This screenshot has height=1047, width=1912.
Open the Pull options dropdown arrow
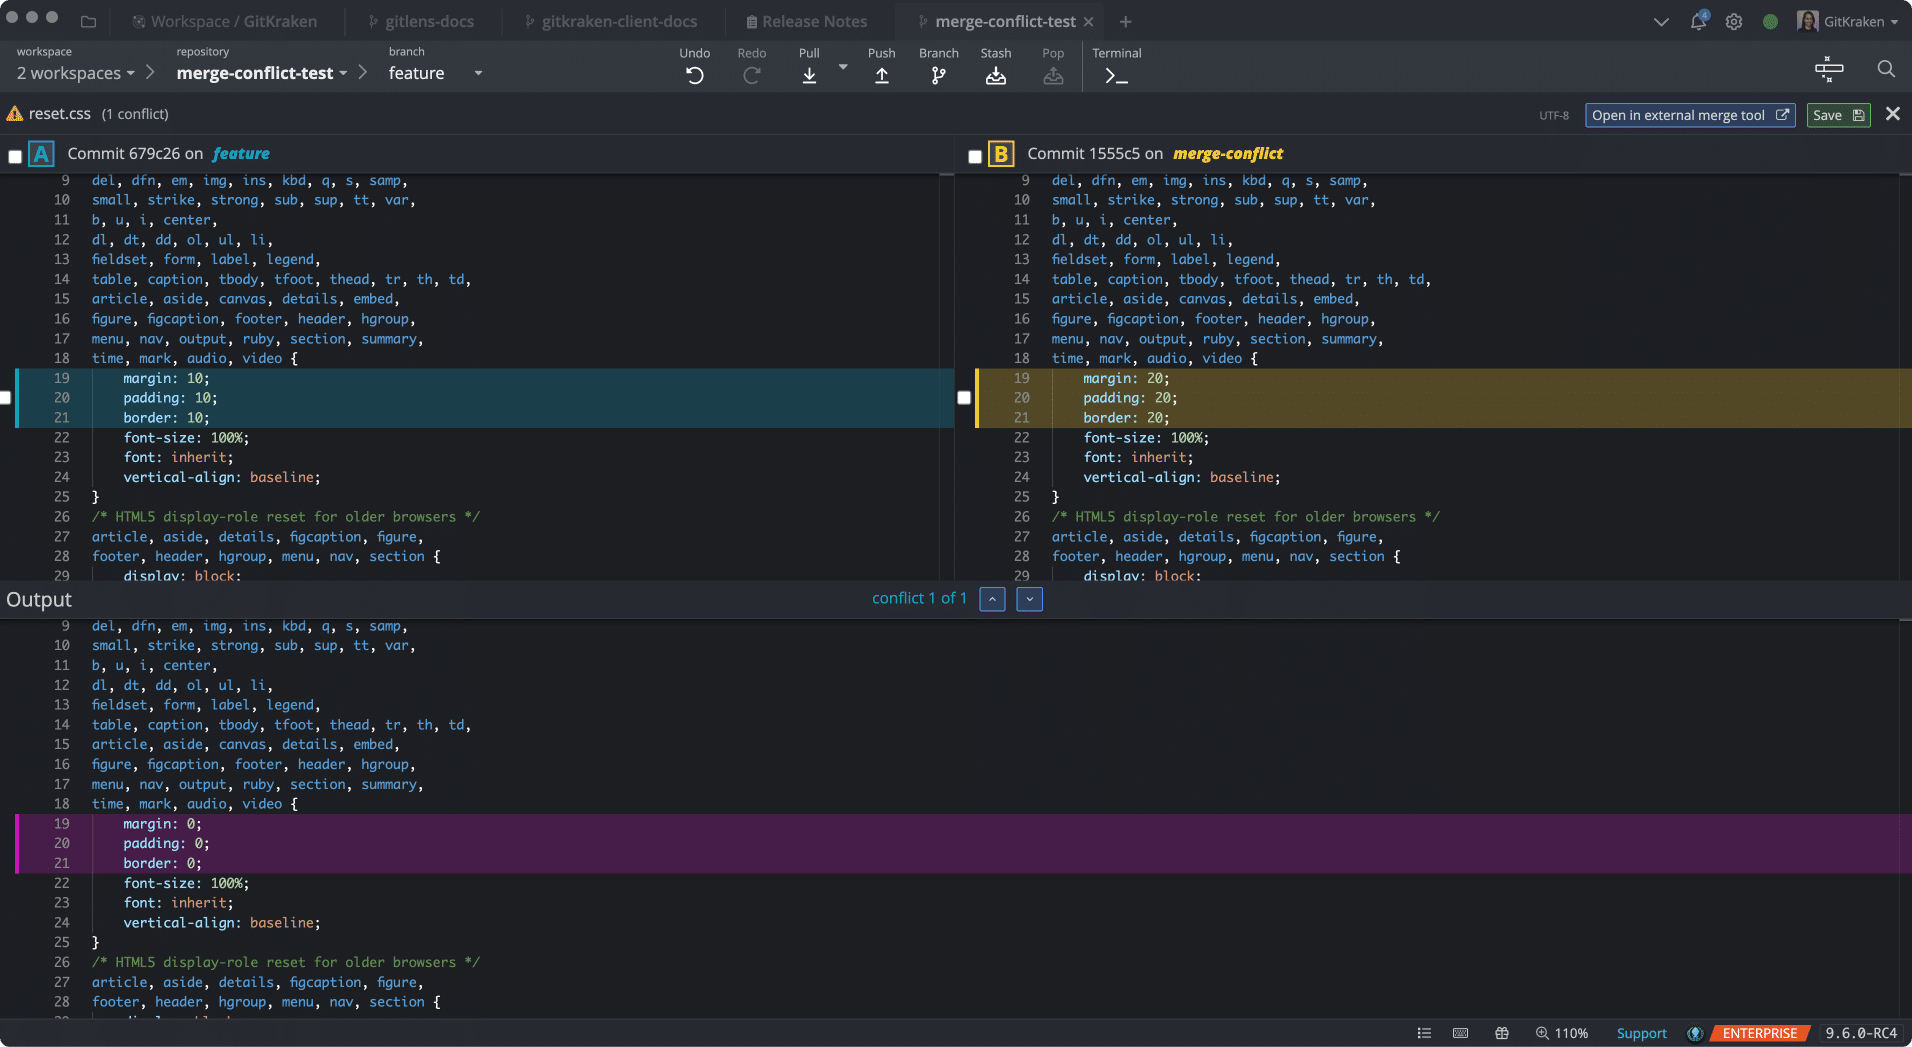[843, 68]
